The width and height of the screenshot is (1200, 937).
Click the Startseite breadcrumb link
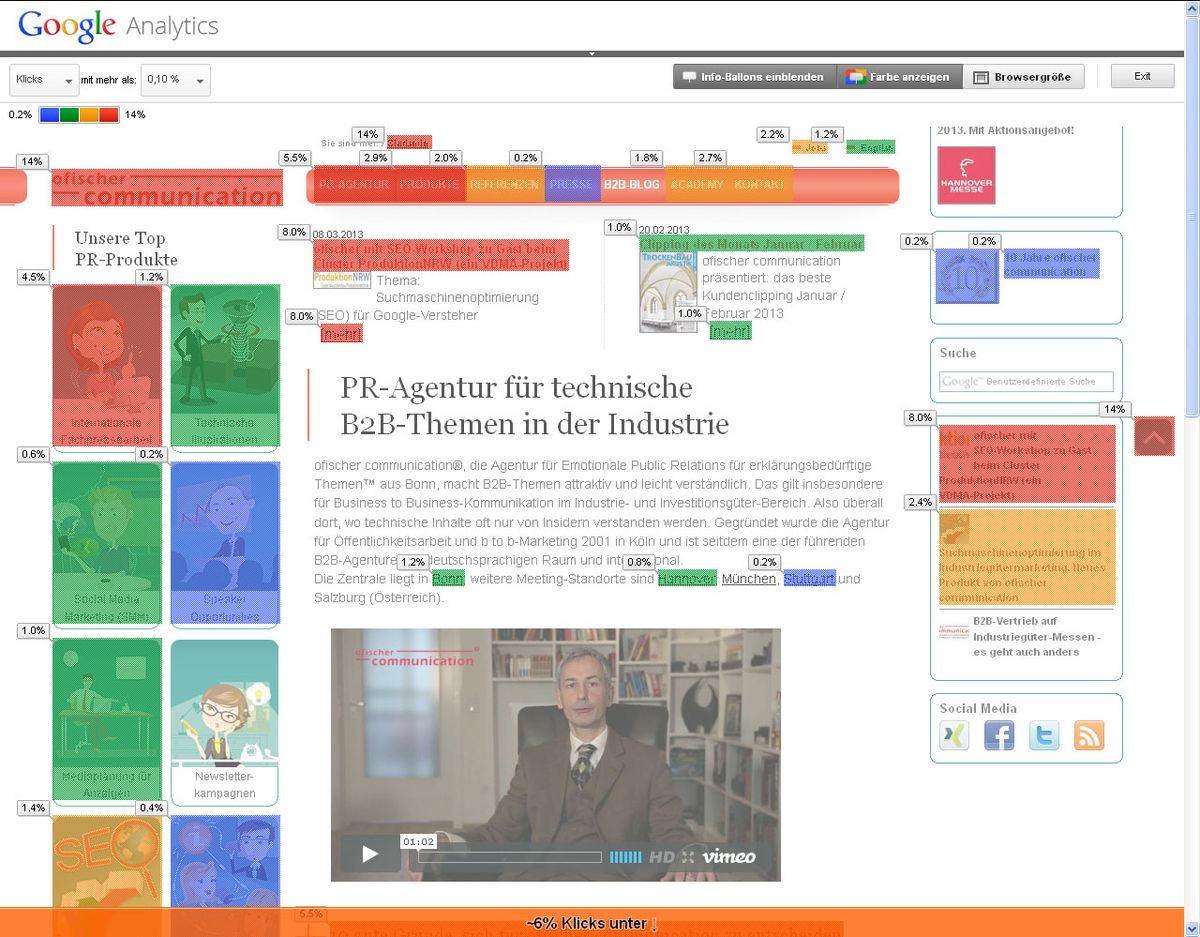409,143
